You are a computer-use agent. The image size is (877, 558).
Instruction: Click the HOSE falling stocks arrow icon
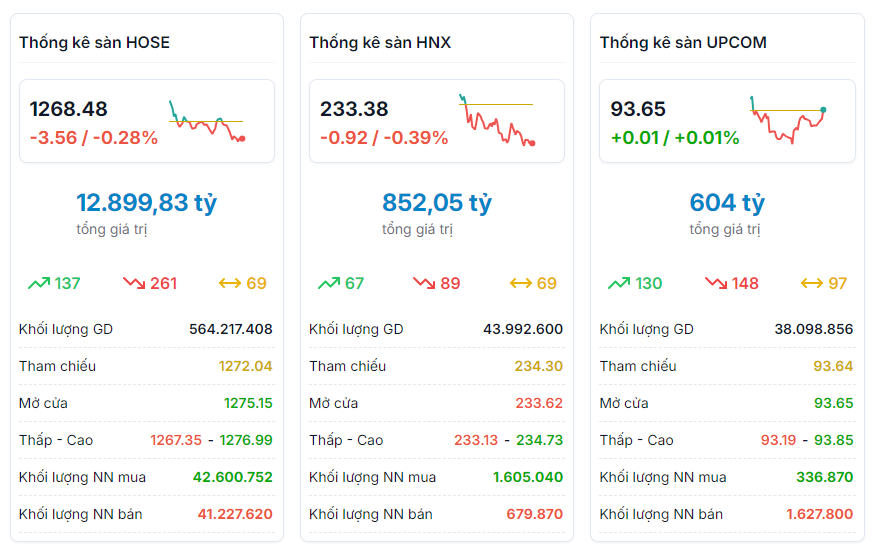(x=134, y=283)
